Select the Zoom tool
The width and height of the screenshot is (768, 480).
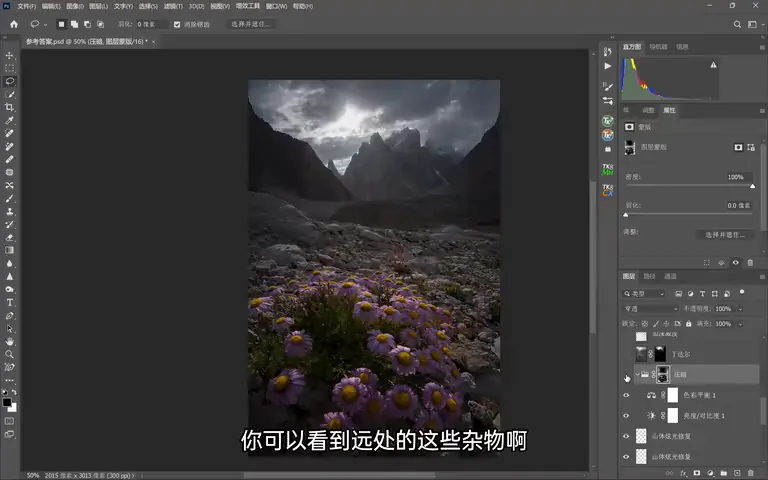pos(9,354)
